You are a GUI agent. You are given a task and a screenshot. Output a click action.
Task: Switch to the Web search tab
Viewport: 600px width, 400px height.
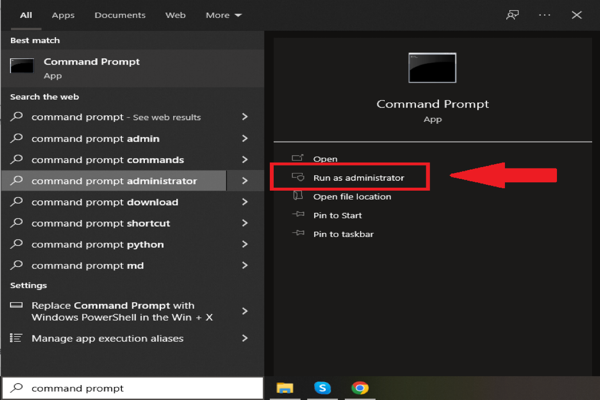pyautogui.click(x=175, y=15)
